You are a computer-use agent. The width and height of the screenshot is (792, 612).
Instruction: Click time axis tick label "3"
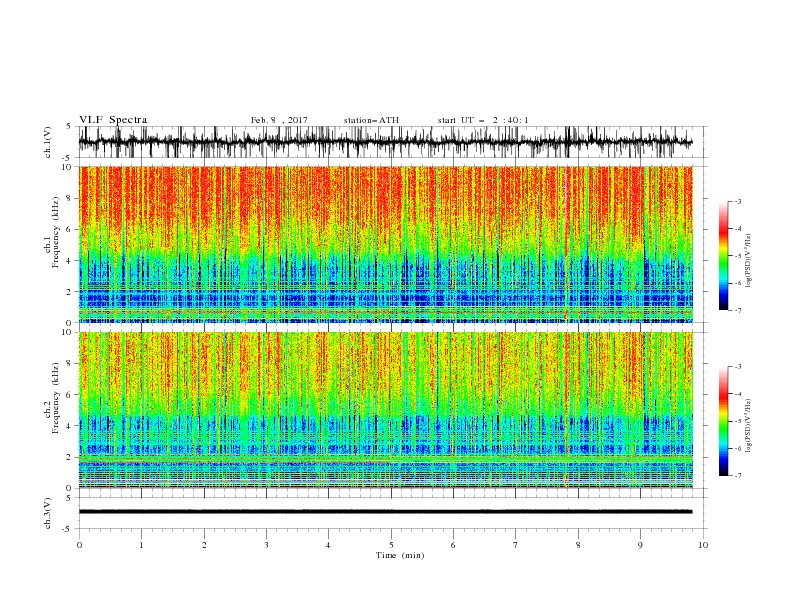pyautogui.click(x=266, y=545)
